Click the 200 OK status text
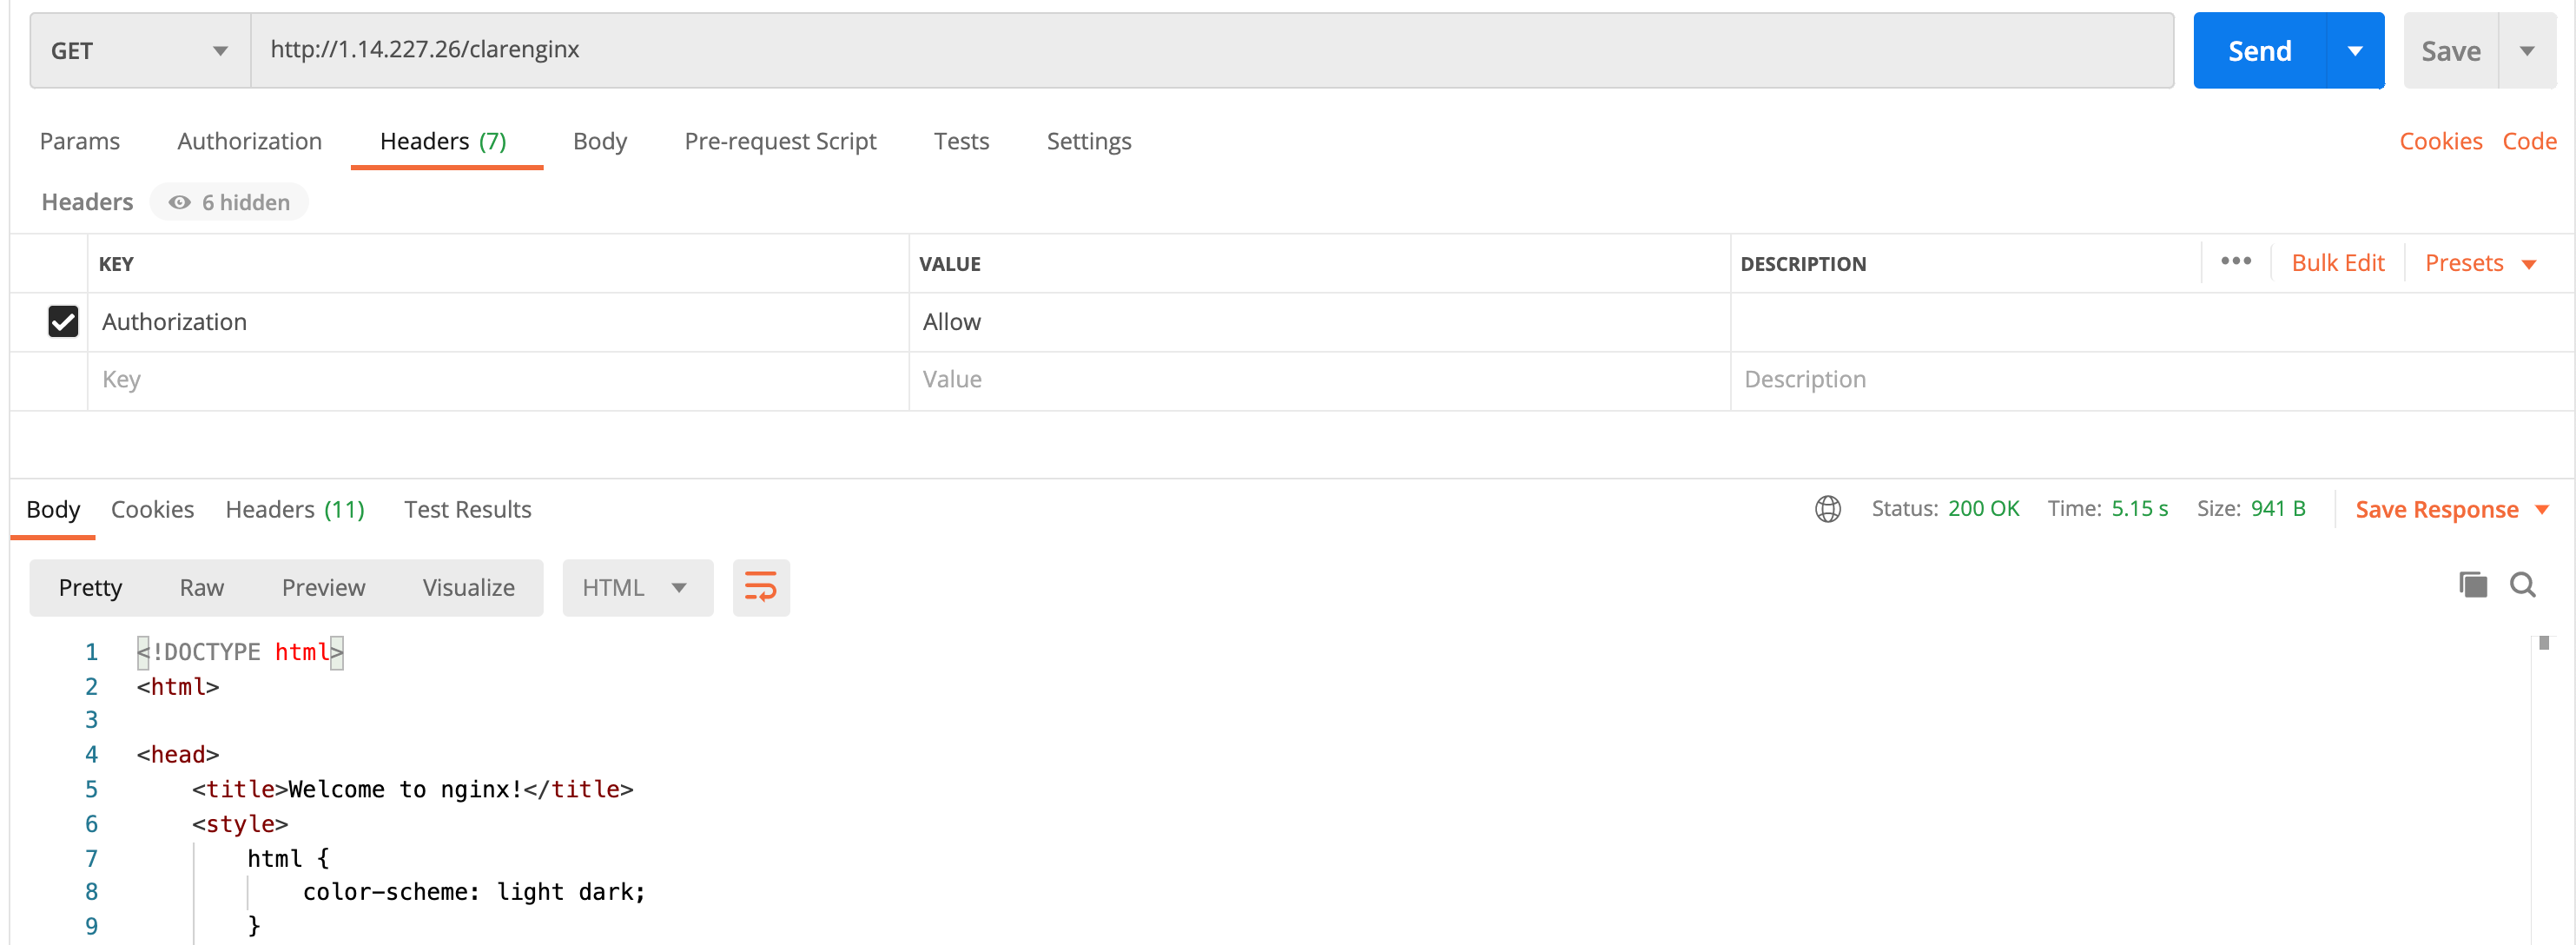Screen dimensions: 2576x945 coord(1983,509)
